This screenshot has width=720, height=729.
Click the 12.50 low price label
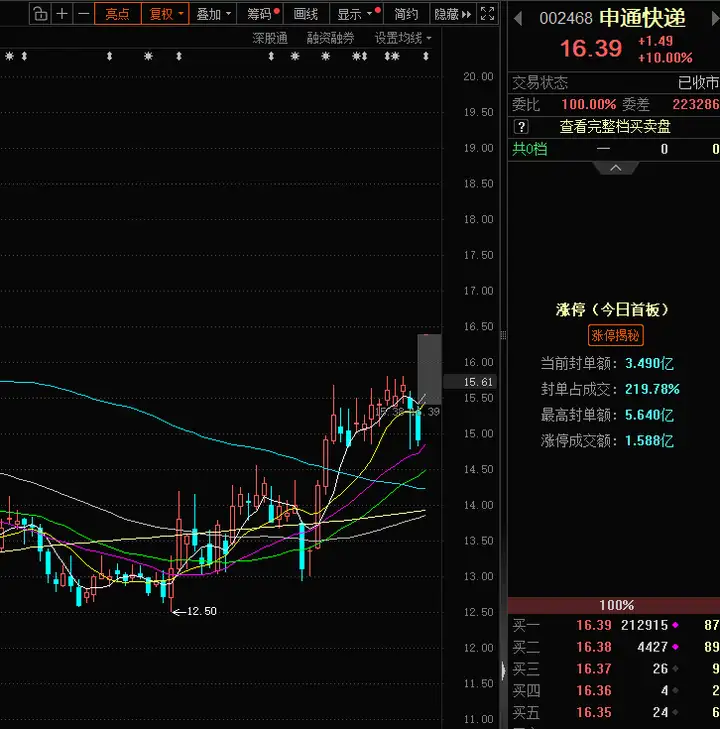click(x=202, y=611)
